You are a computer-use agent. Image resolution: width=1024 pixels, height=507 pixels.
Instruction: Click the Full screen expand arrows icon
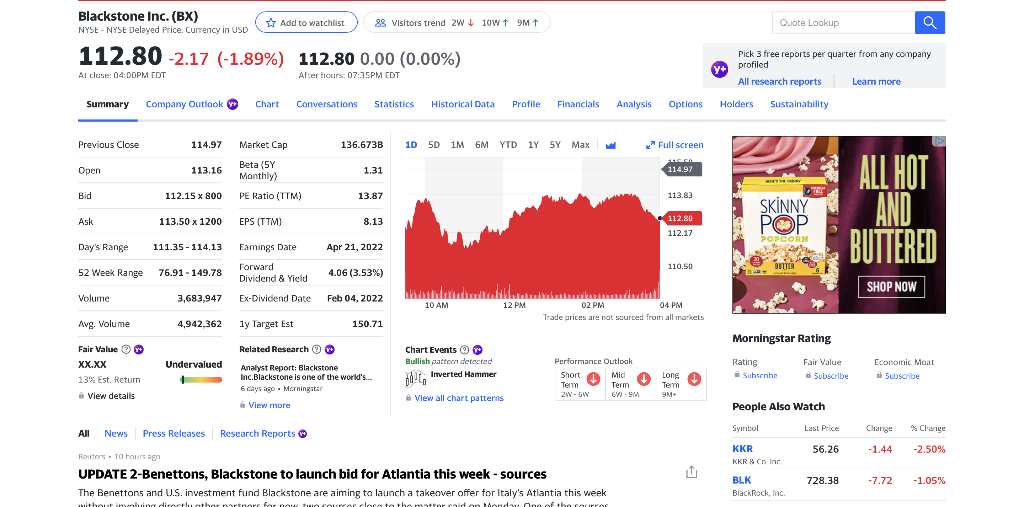coord(650,145)
